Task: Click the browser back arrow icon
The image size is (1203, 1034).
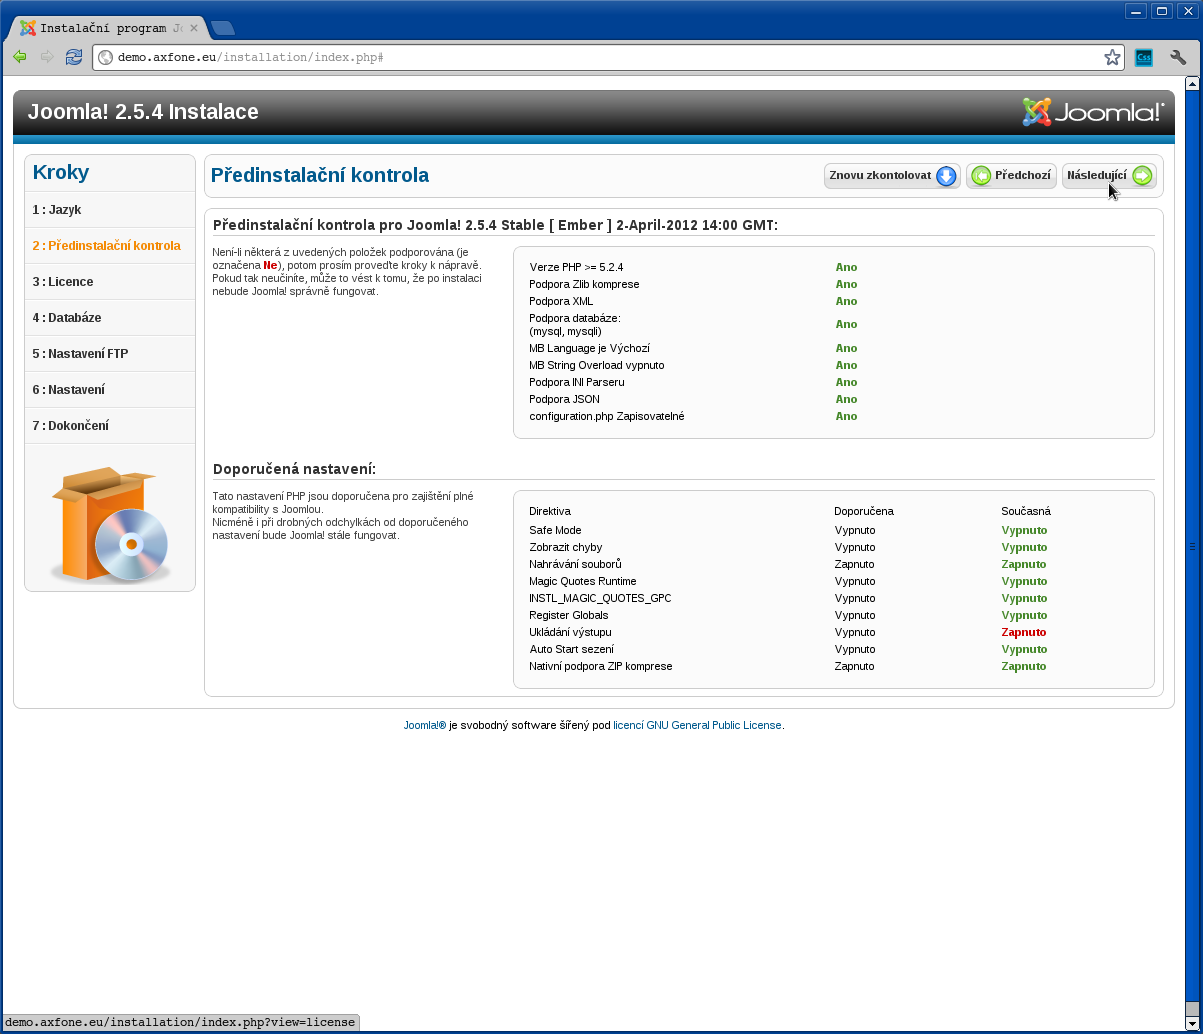Action: point(19,57)
